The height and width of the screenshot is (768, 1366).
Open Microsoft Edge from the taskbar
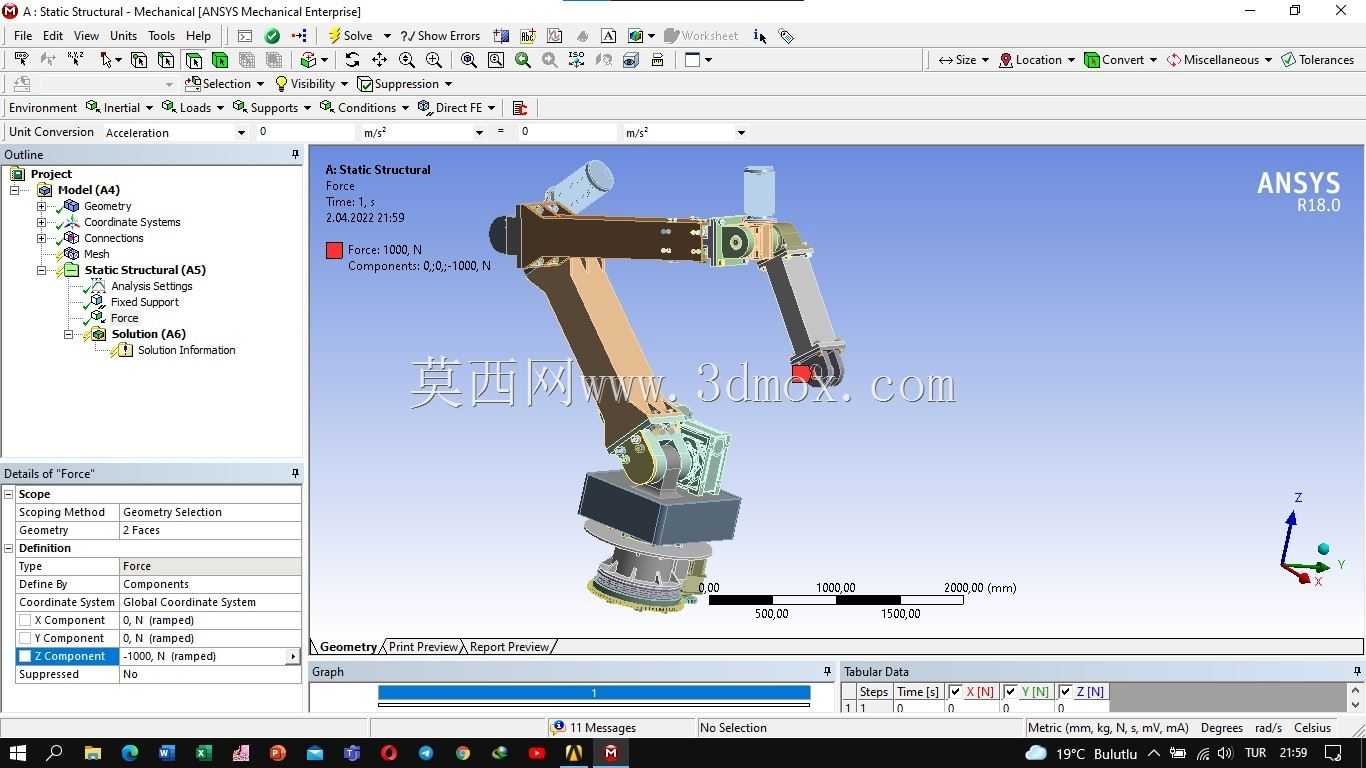[x=130, y=753]
